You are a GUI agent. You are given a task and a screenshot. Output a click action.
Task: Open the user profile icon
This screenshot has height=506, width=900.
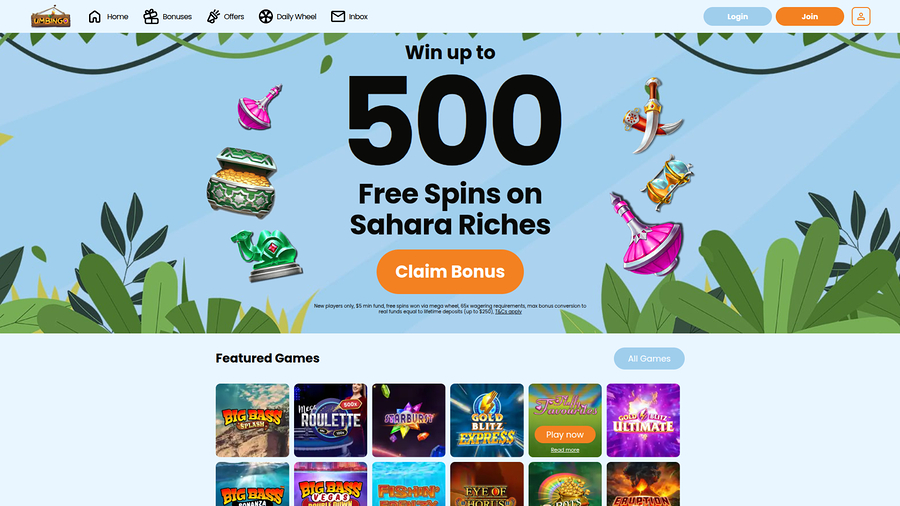pos(860,17)
